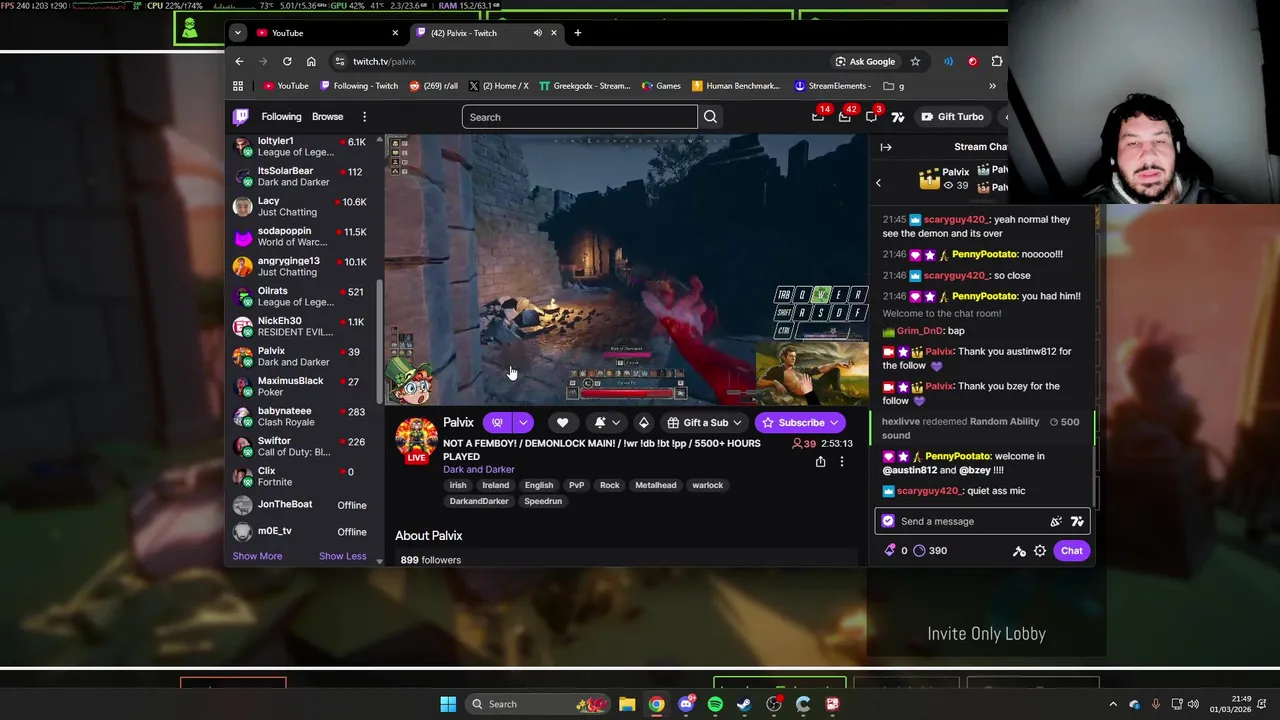Click the Chat send button
Screen dimensions: 1280x720
point(1071,551)
